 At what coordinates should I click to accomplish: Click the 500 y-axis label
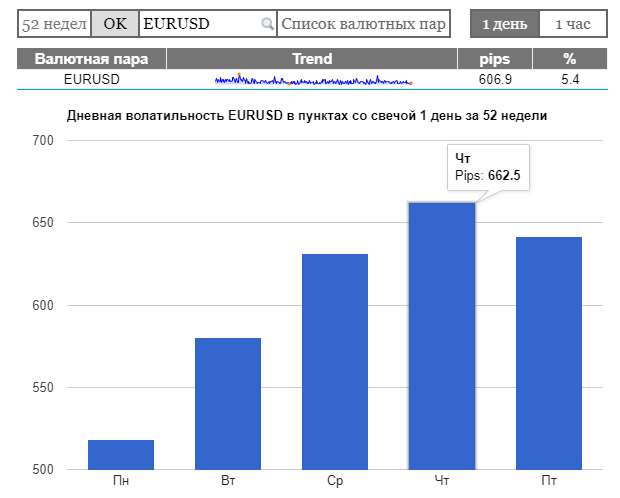(43, 470)
